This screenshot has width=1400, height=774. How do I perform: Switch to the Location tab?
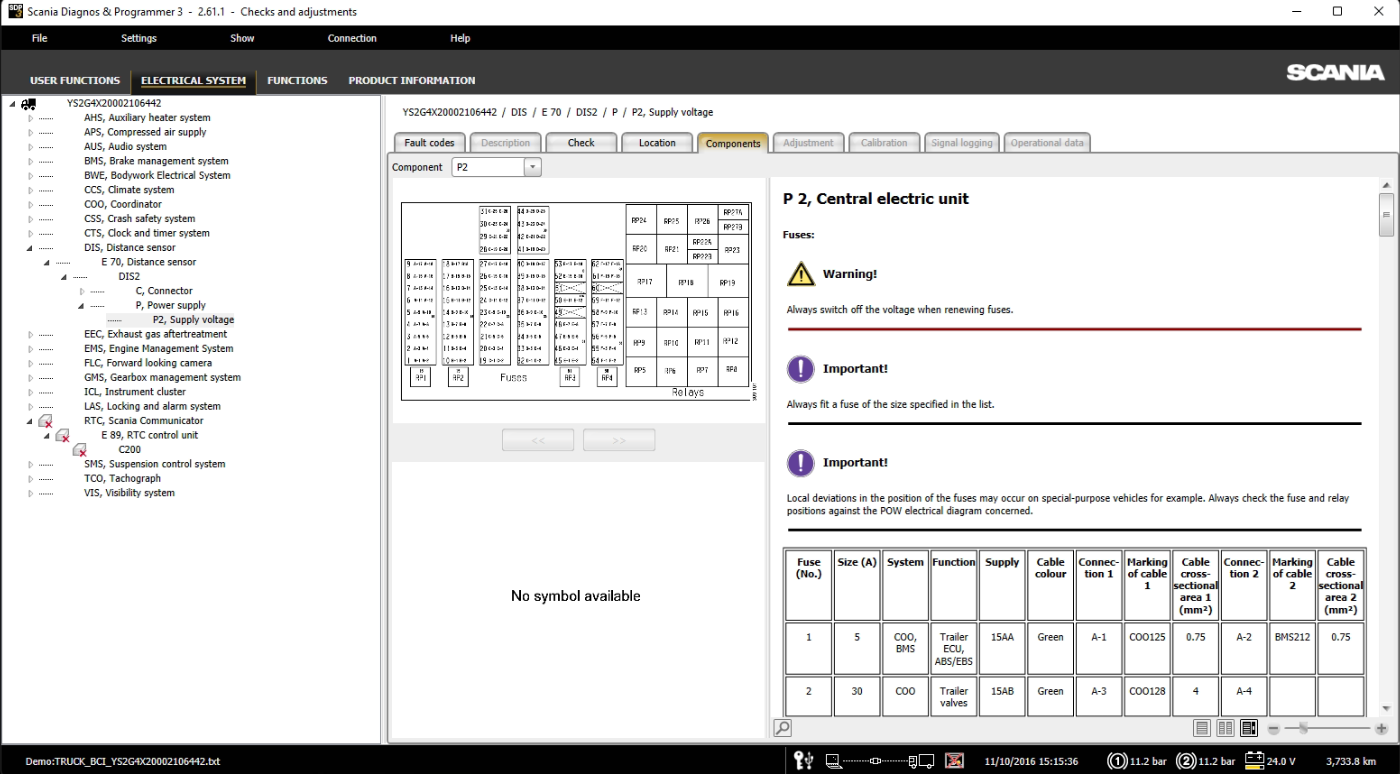pyautogui.click(x=657, y=142)
